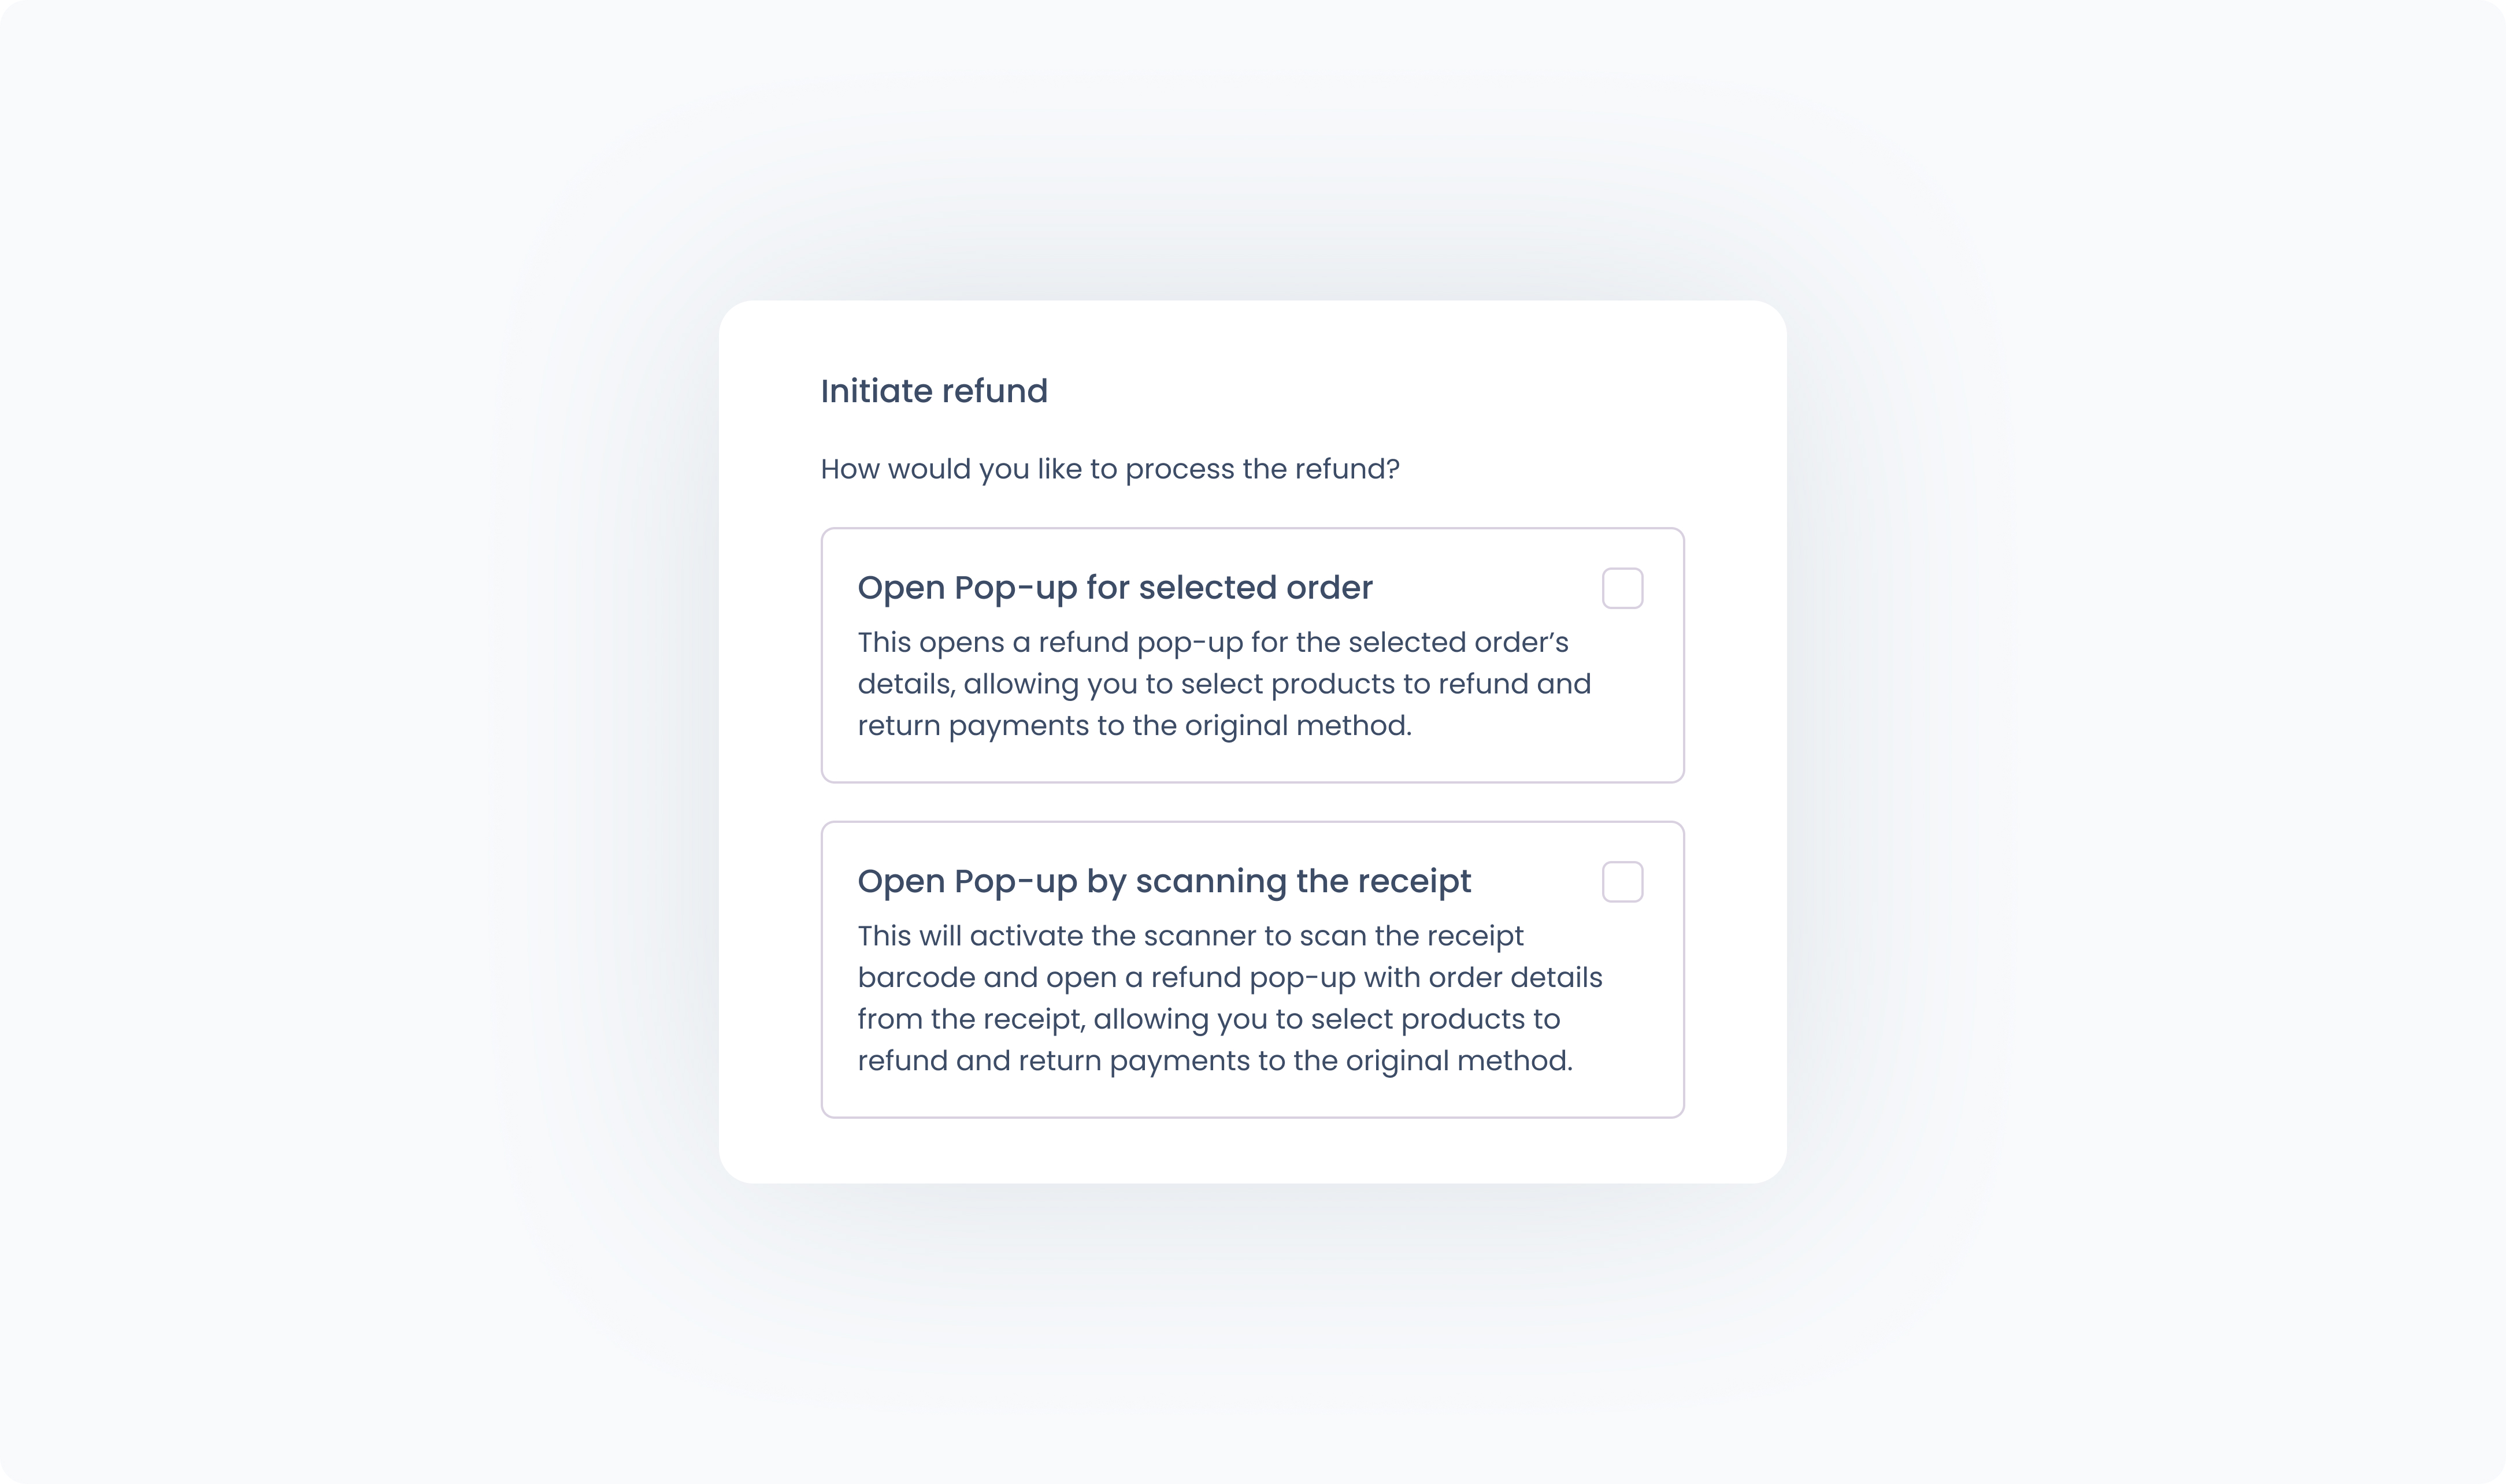Check the box for scanning the receipt

coord(1622,882)
